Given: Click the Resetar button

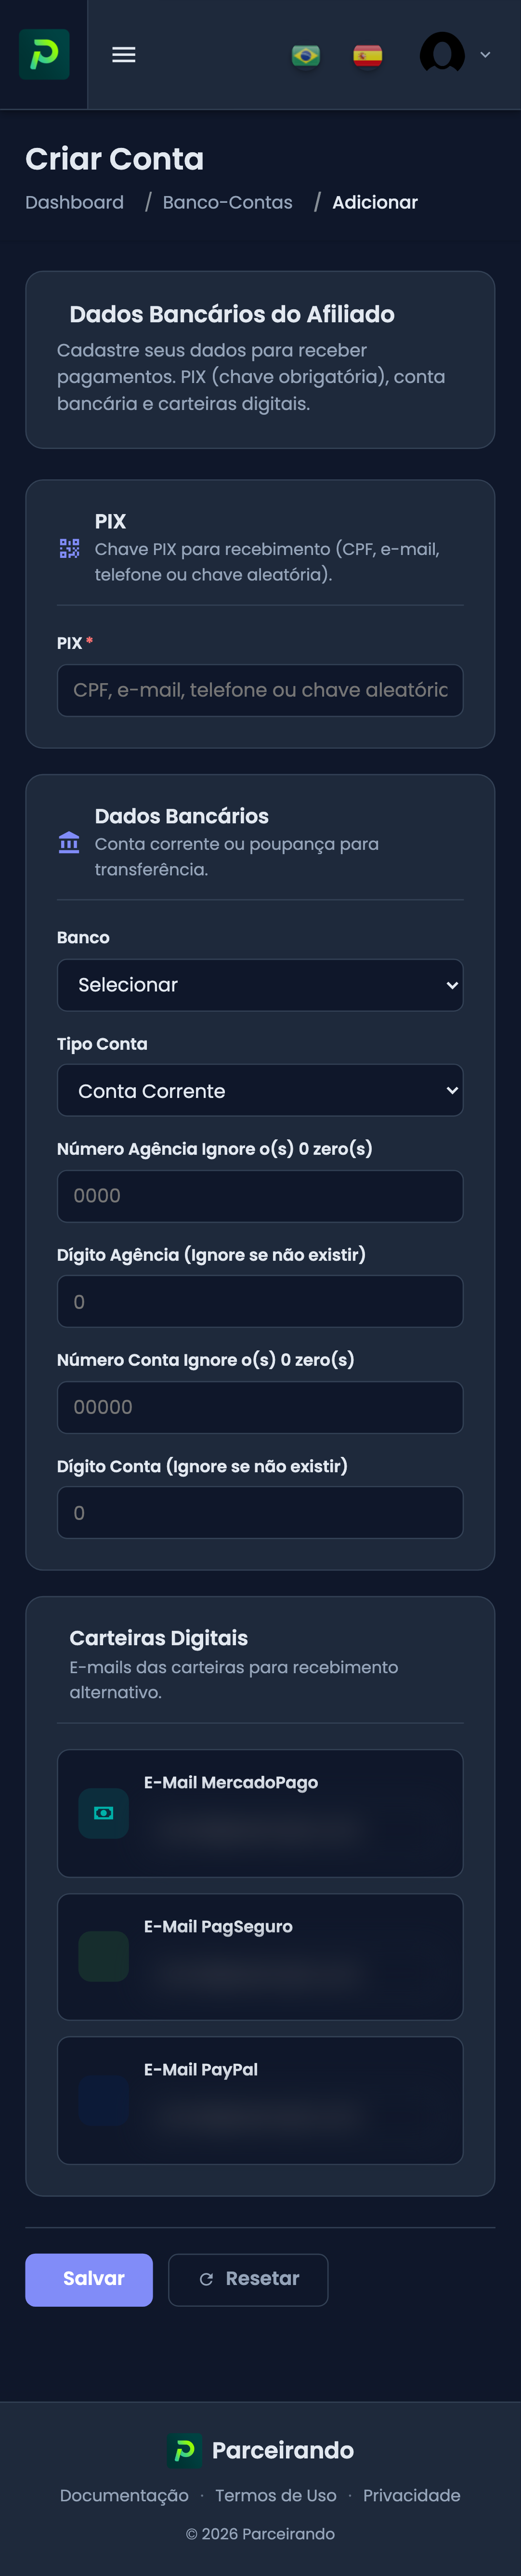Looking at the screenshot, I should pos(248,2280).
